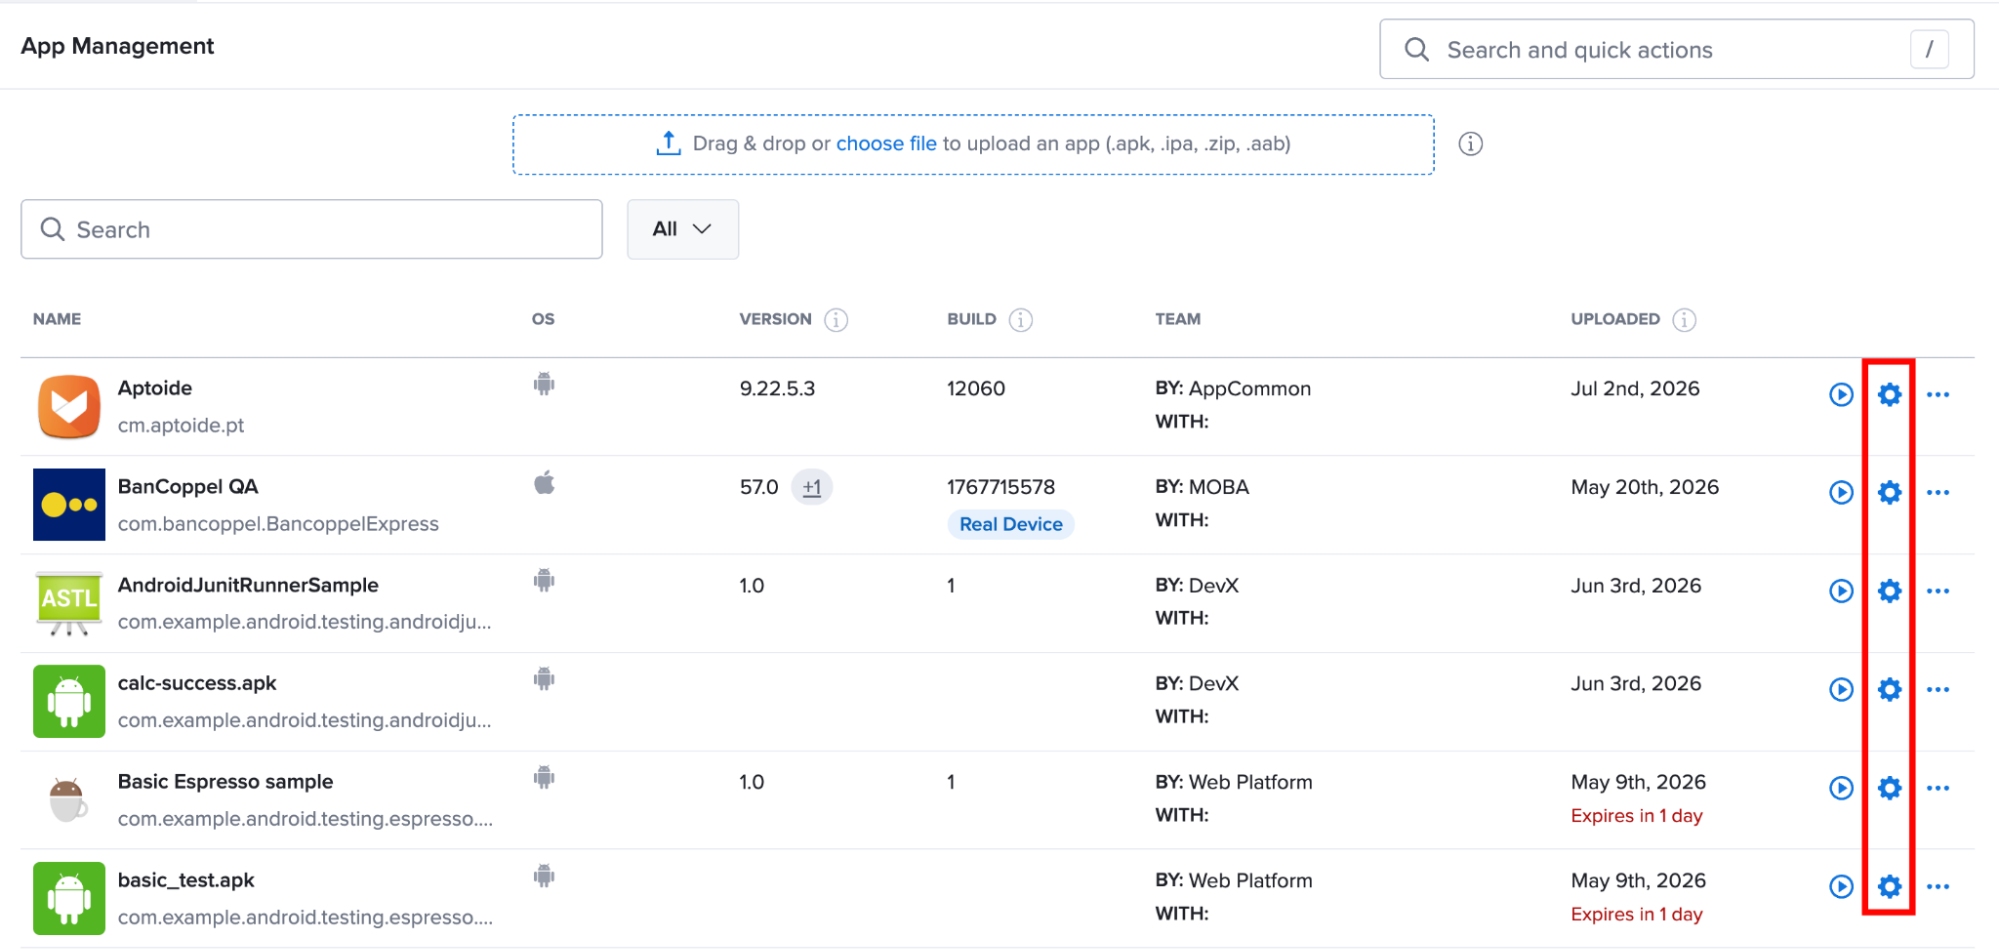This screenshot has height=949, width=1999.
Task: Open settings gear for basic_test.apk
Action: click(1889, 887)
